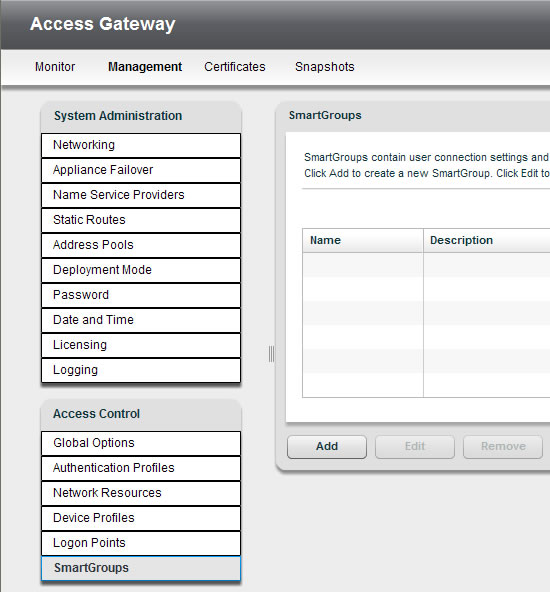Viewport: 550px width, 592px height.
Task: Open the Monitor tab
Action: (x=55, y=67)
